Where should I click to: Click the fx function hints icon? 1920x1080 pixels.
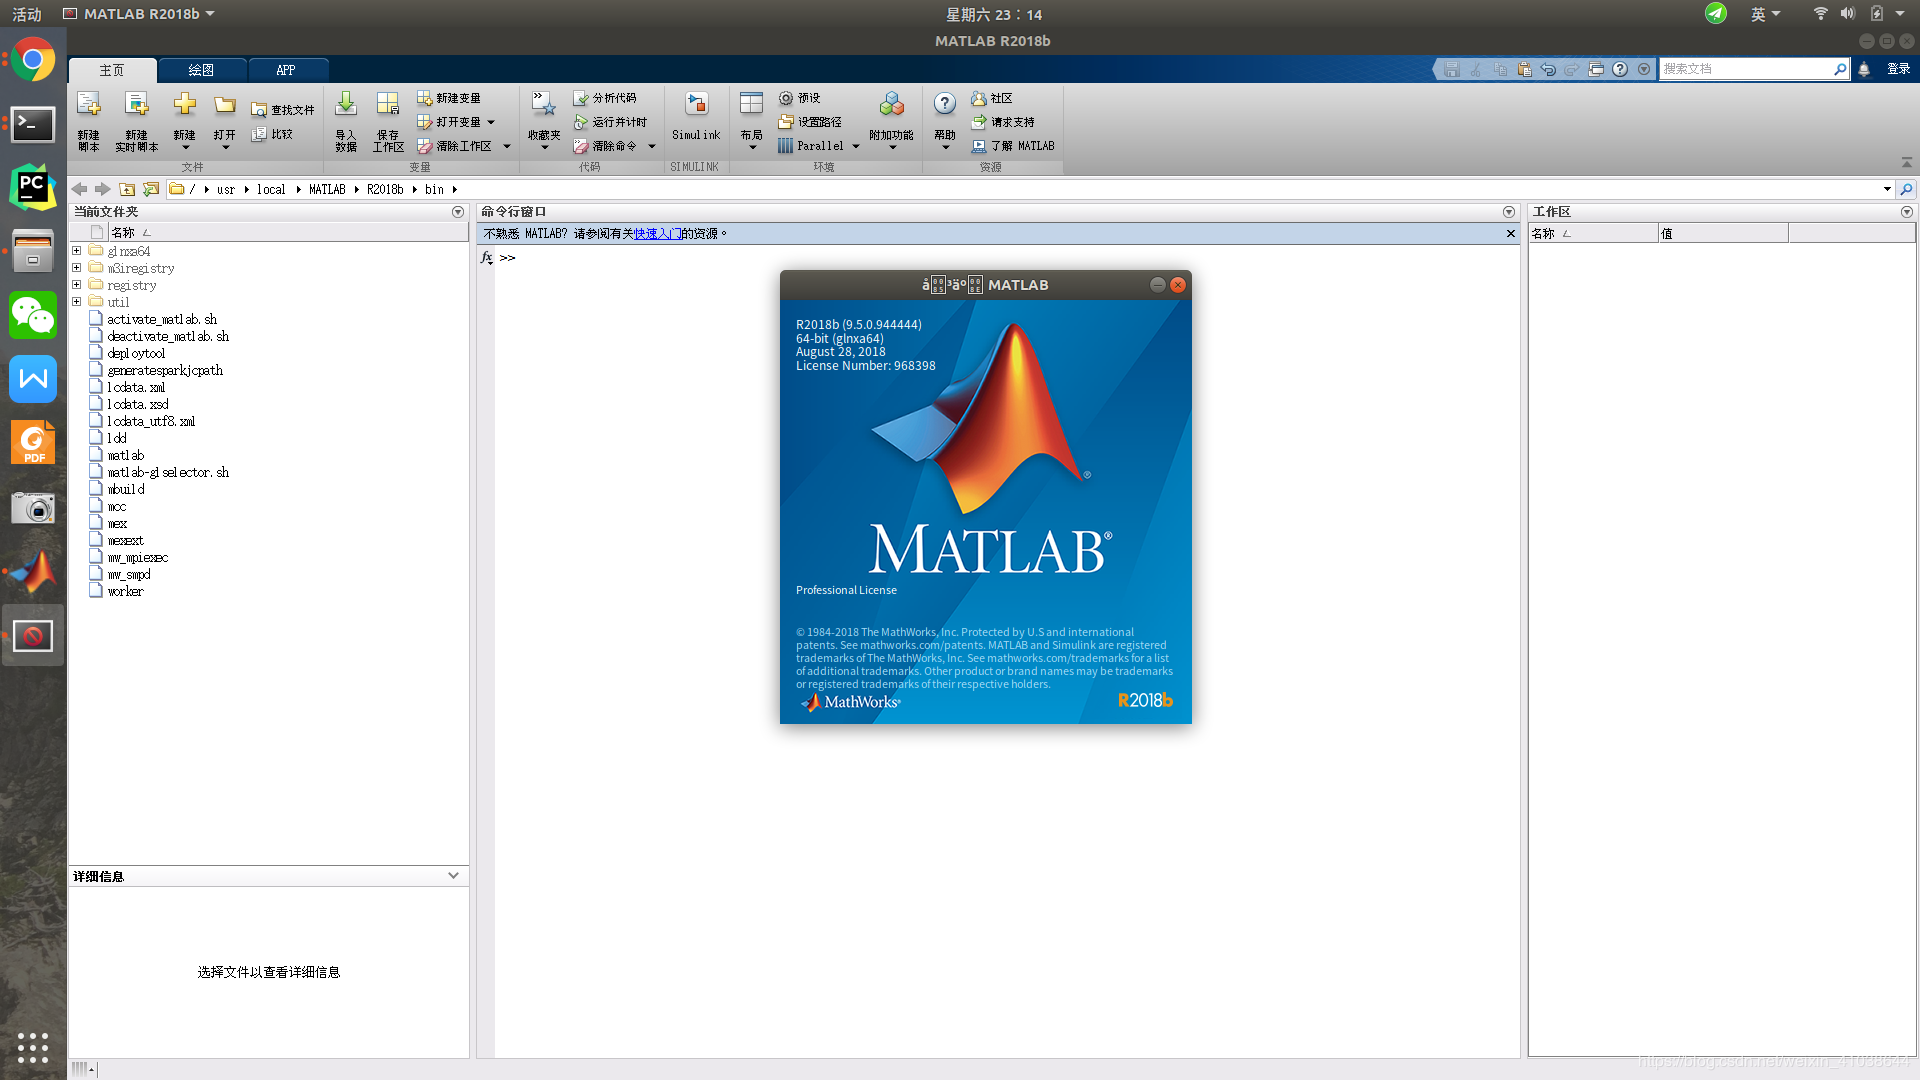click(x=487, y=257)
